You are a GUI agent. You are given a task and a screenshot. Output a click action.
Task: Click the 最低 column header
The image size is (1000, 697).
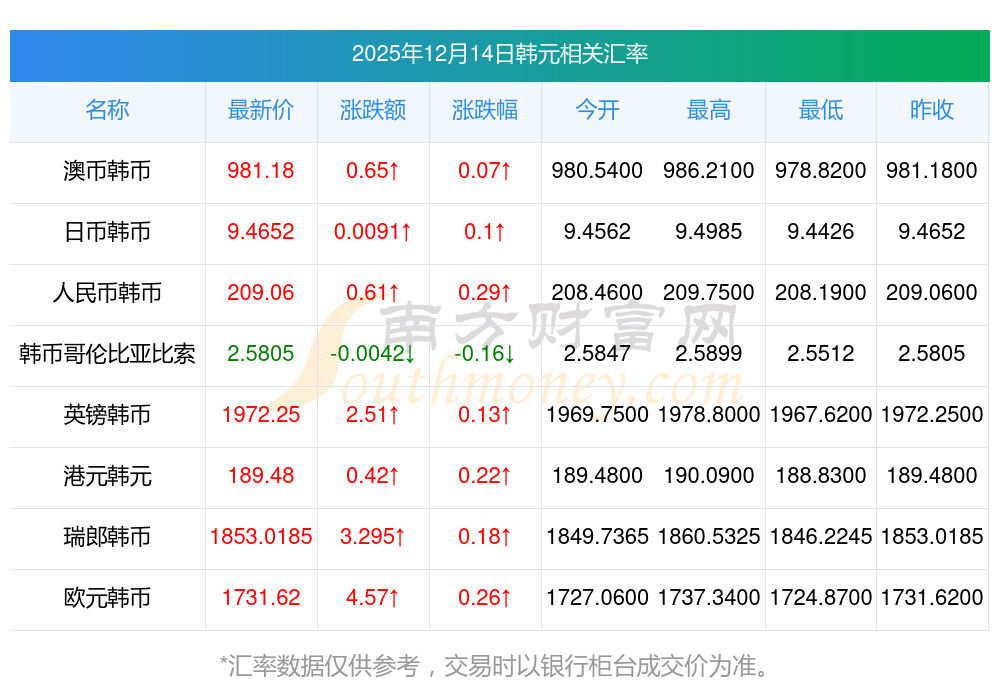pos(821,110)
